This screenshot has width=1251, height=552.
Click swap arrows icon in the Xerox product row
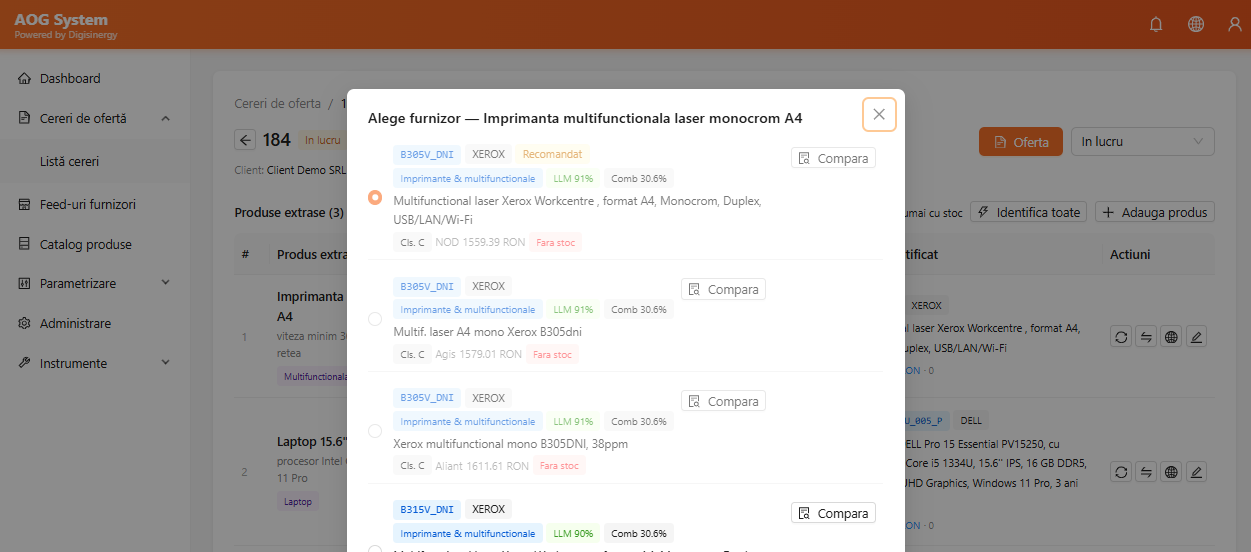click(x=1146, y=337)
